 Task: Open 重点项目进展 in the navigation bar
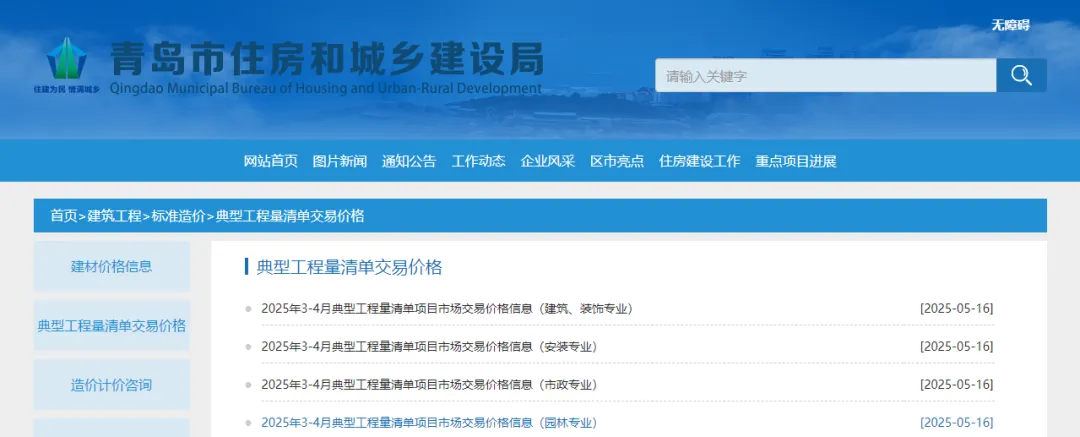(795, 161)
